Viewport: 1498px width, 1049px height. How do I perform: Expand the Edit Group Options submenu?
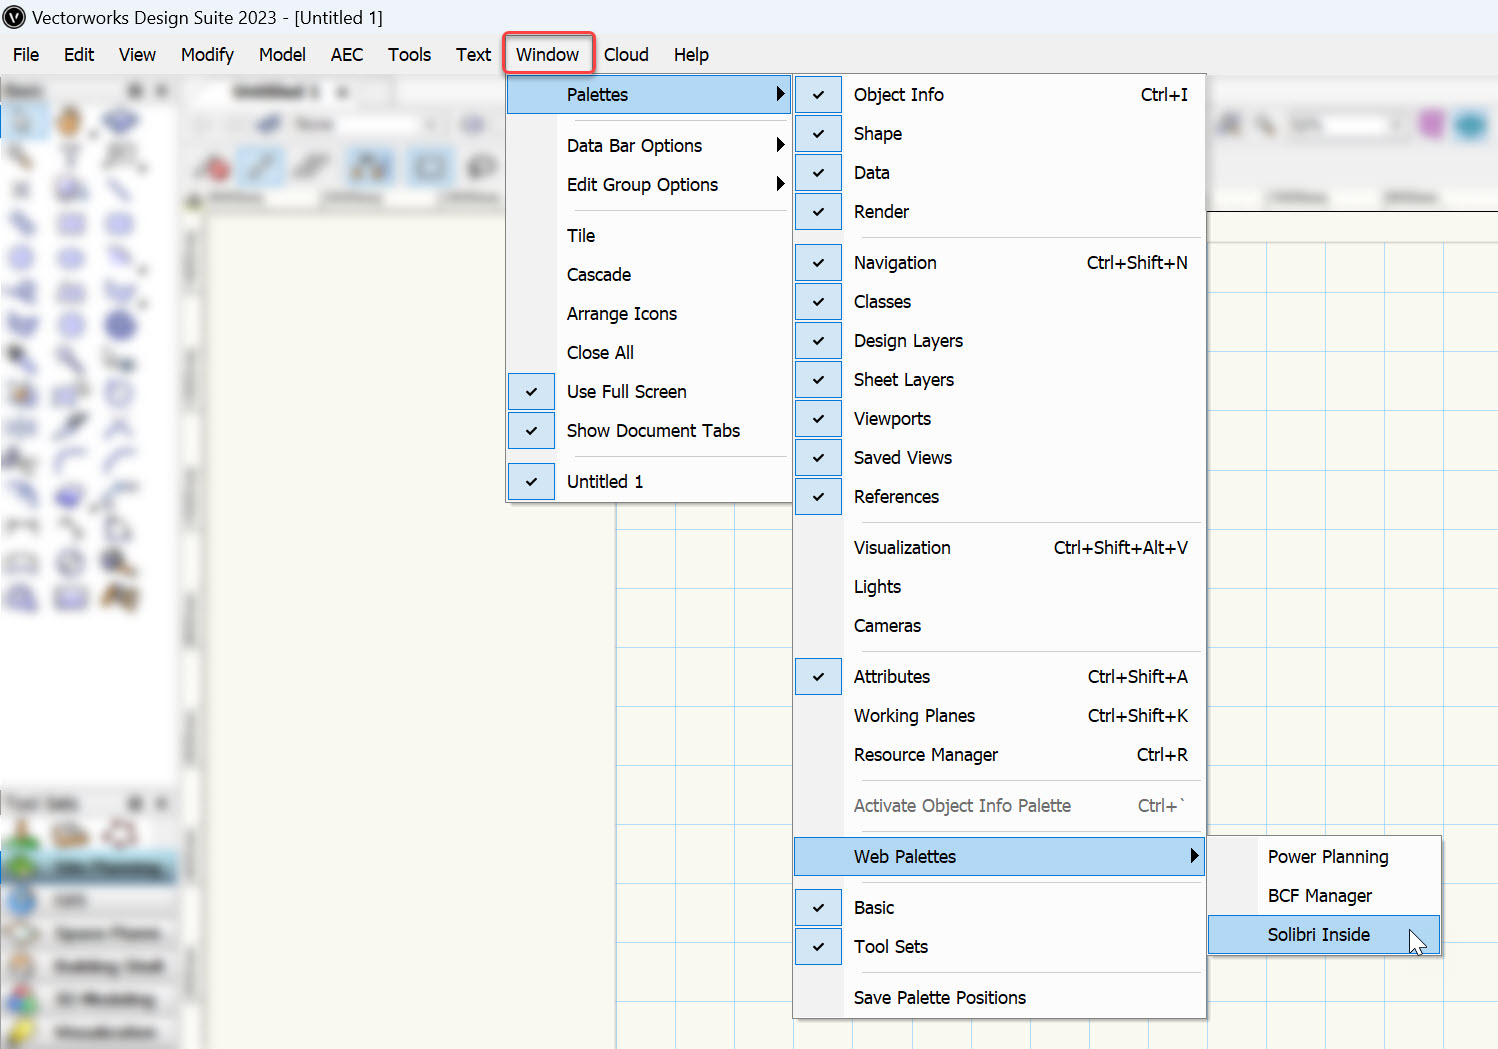click(649, 185)
